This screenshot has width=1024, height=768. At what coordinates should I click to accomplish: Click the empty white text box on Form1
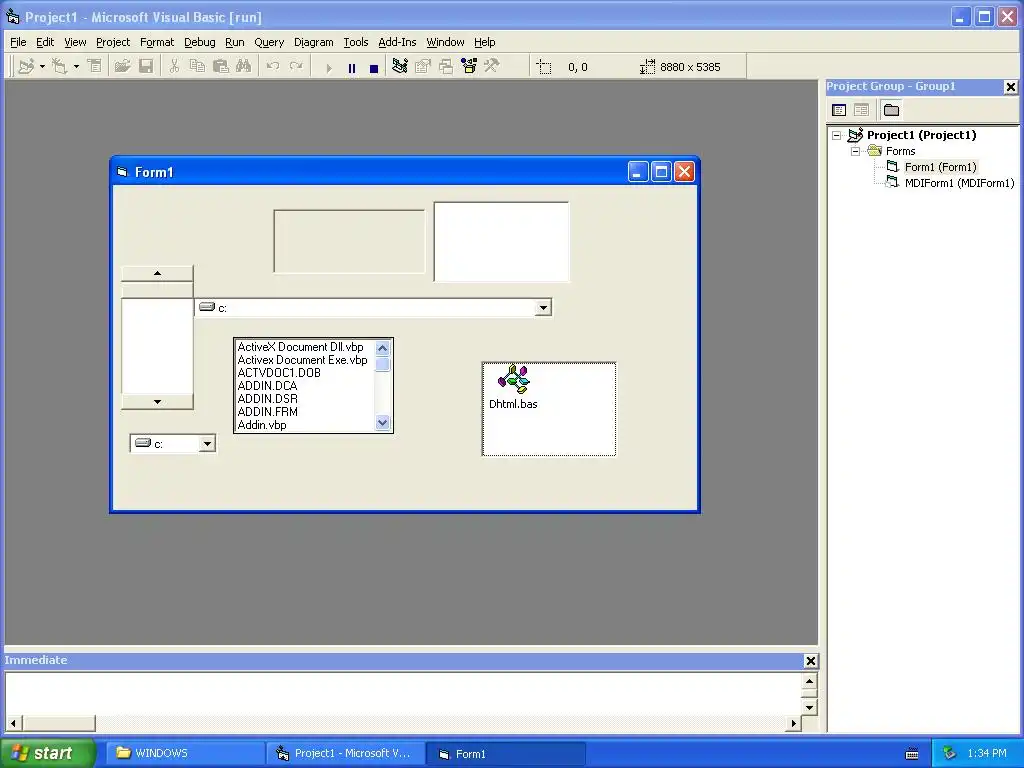click(x=502, y=242)
